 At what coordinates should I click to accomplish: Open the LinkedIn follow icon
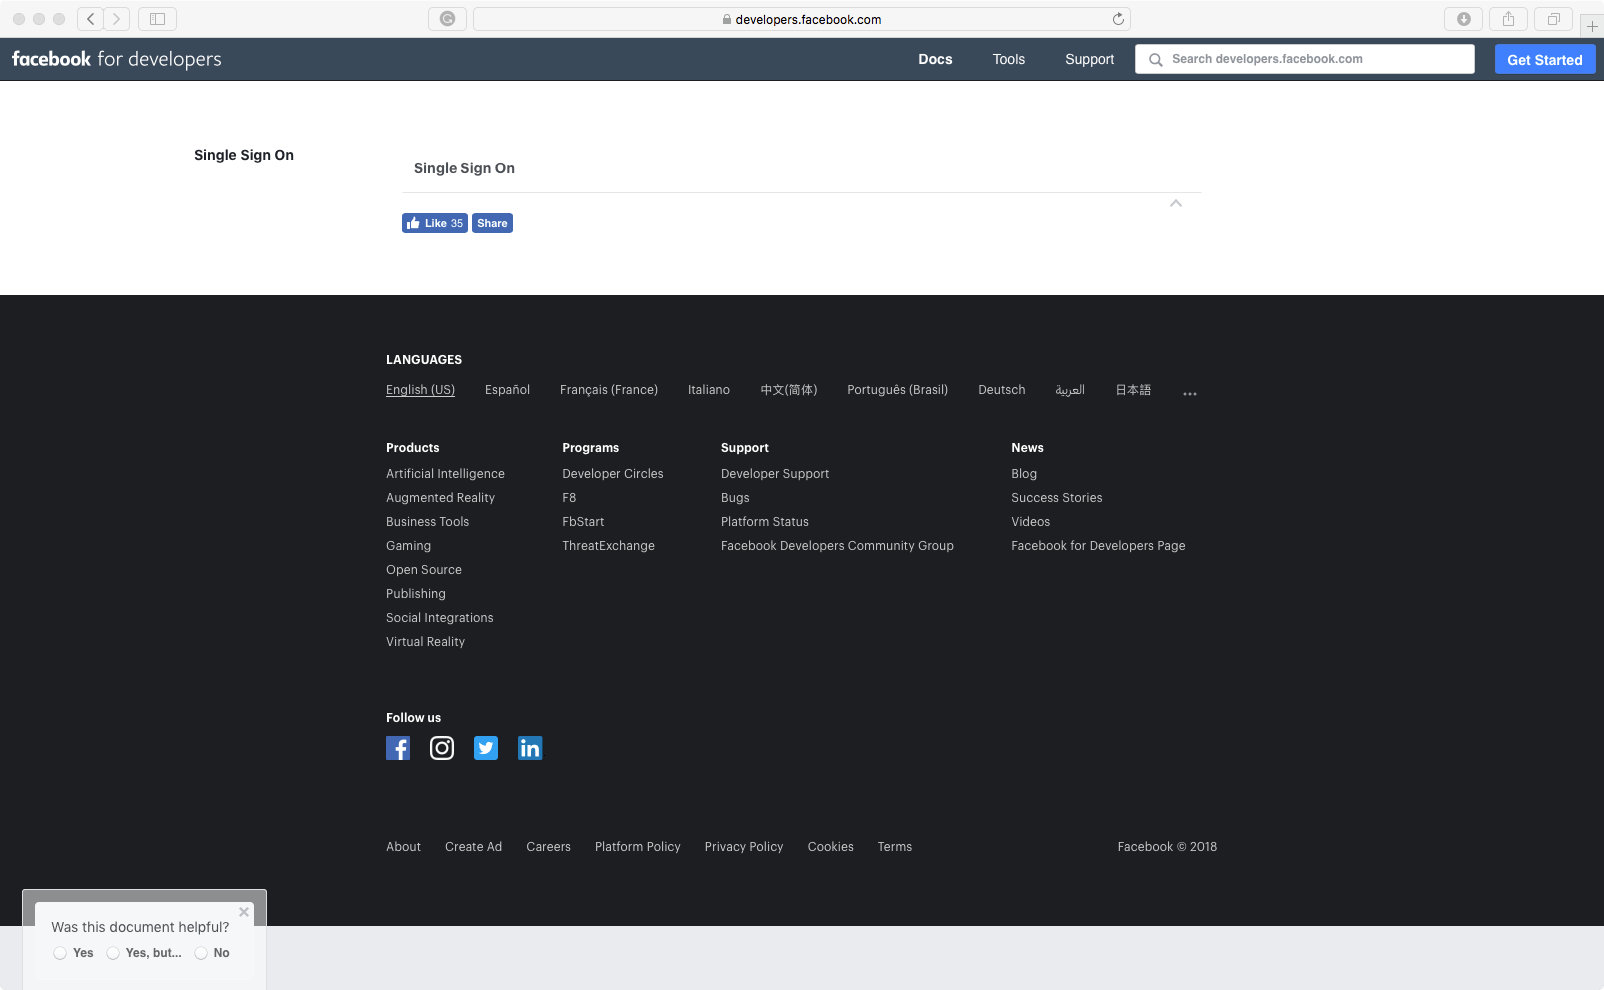click(530, 748)
